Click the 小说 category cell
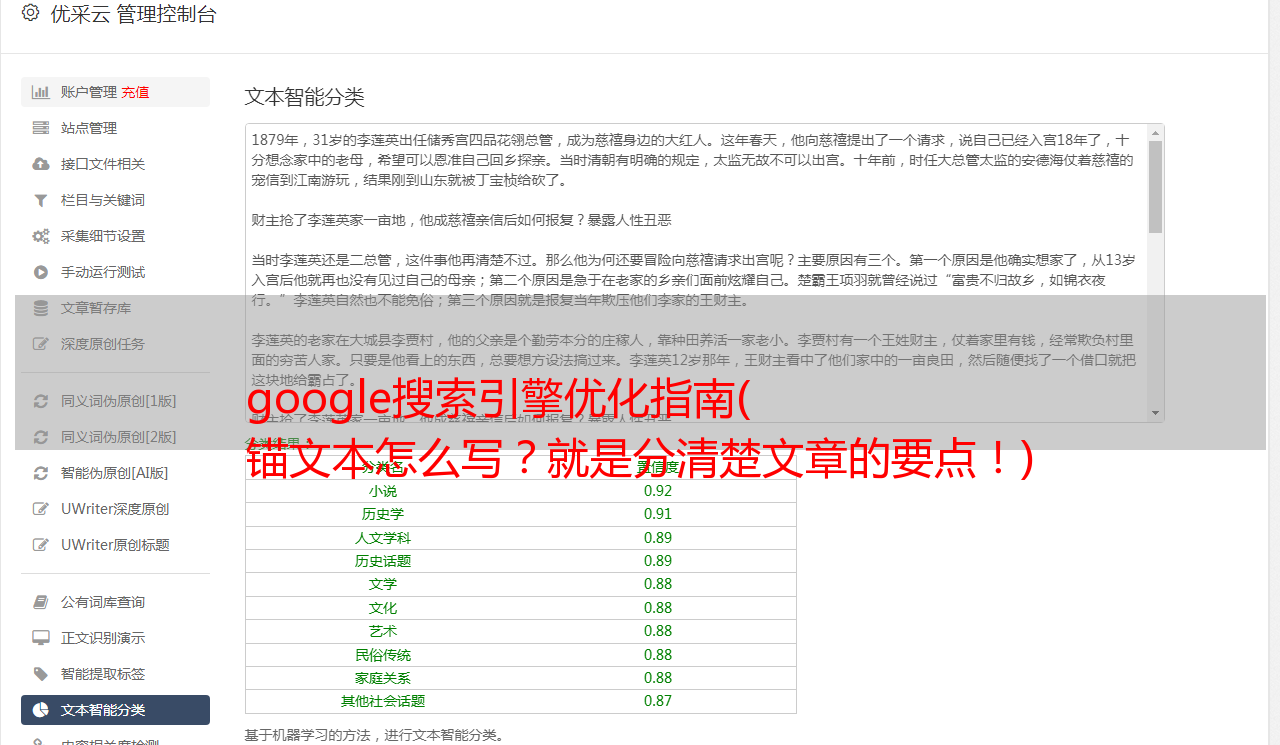 coord(383,491)
